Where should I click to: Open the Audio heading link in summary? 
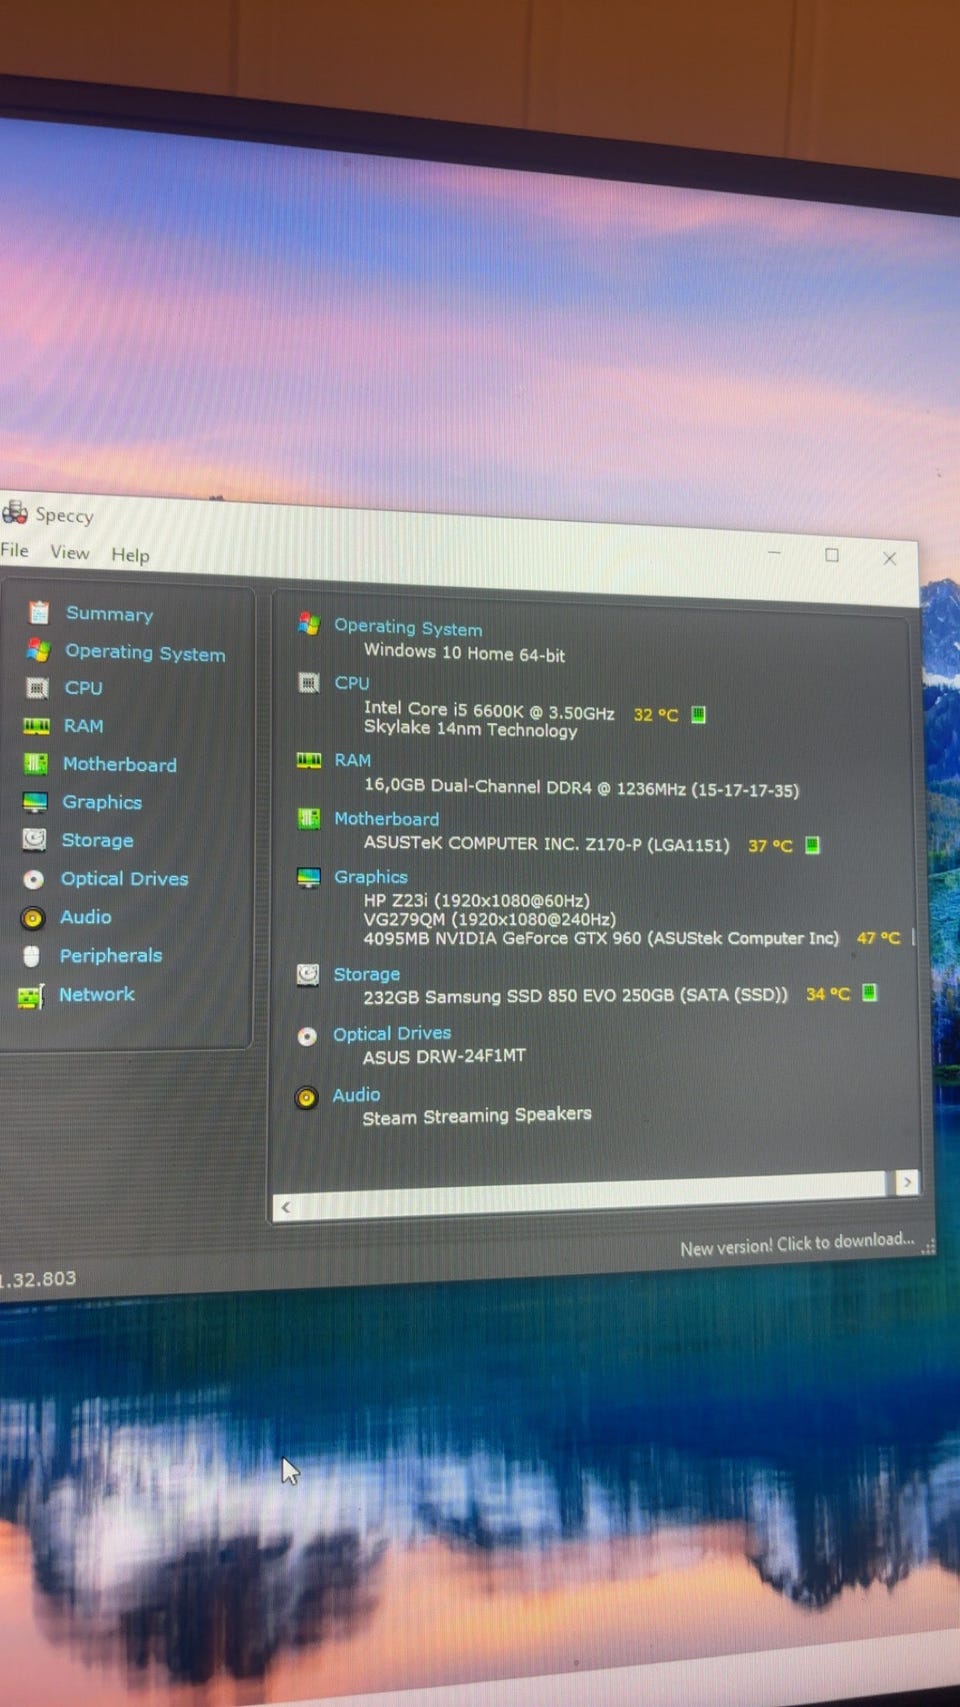356,1095
